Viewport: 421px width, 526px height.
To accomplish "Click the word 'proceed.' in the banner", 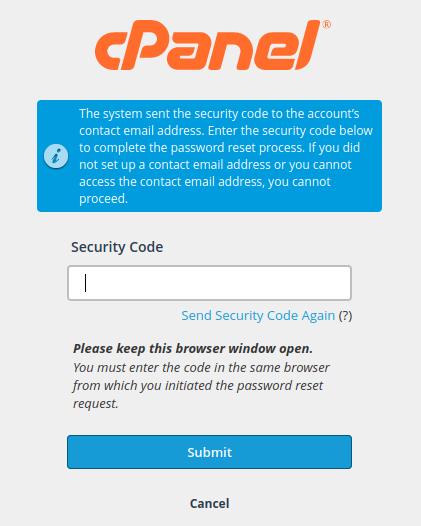I will (x=103, y=199).
